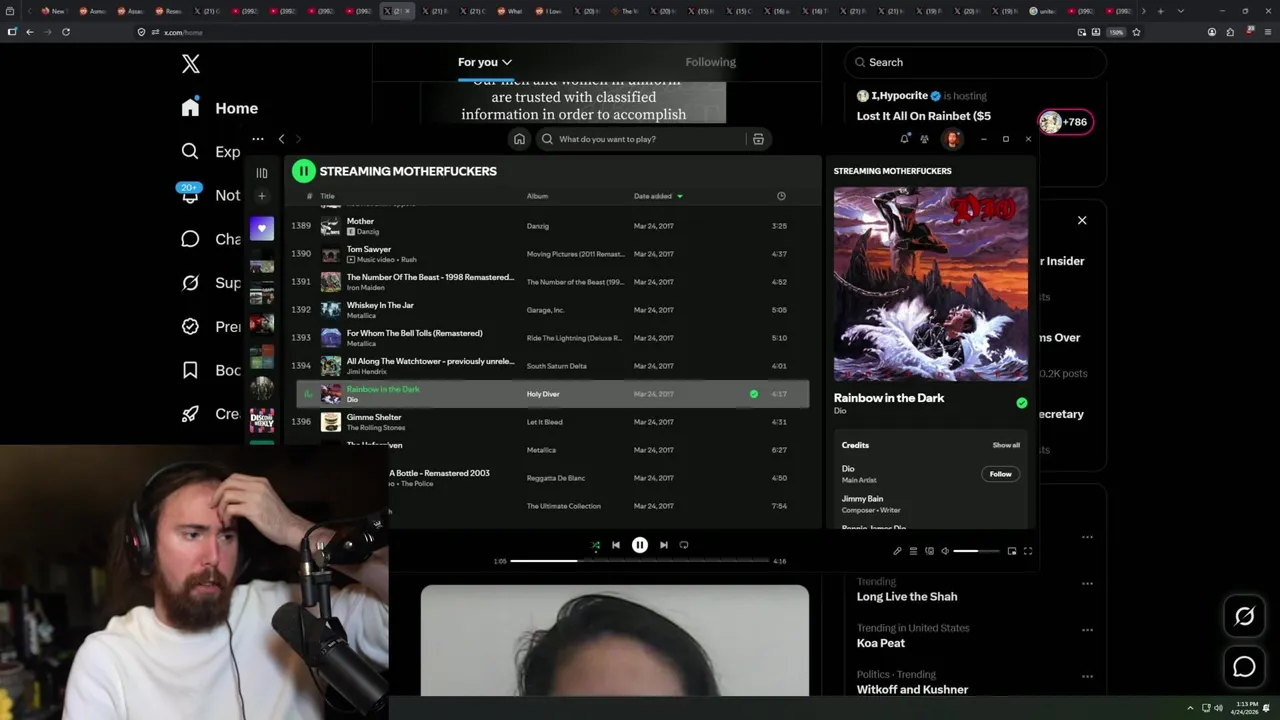Sort playlist by Title column
1280x720 pixels.
(327, 196)
